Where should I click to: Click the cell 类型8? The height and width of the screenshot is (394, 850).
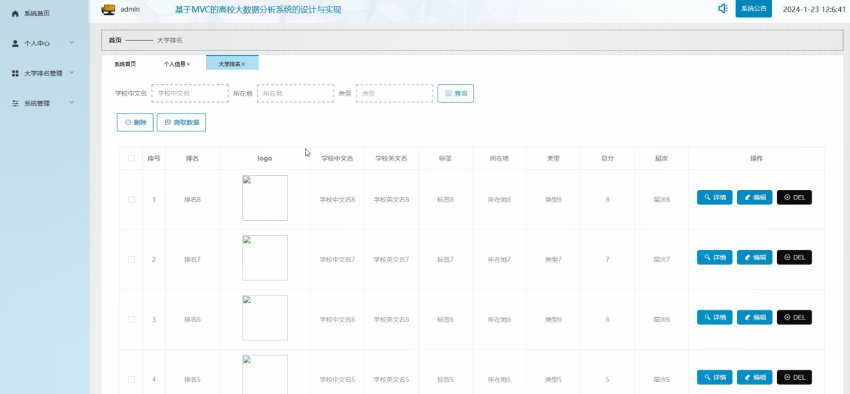point(553,199)
